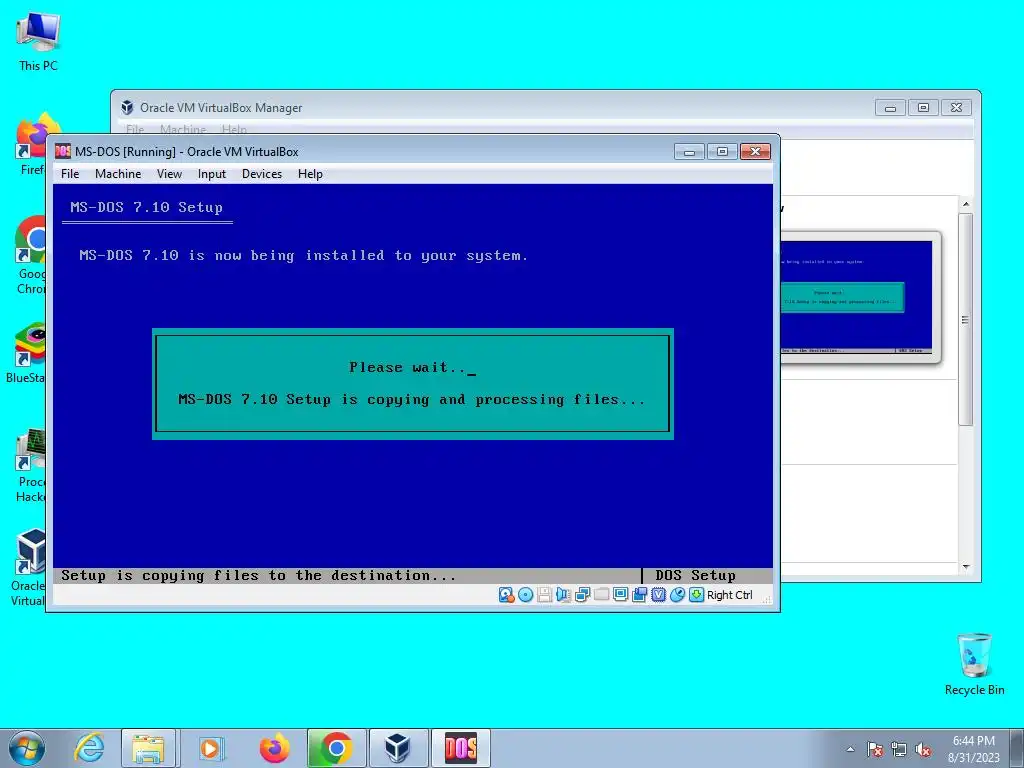
Task: Click the hard disk activity status icon
Action: click(506, 595)
